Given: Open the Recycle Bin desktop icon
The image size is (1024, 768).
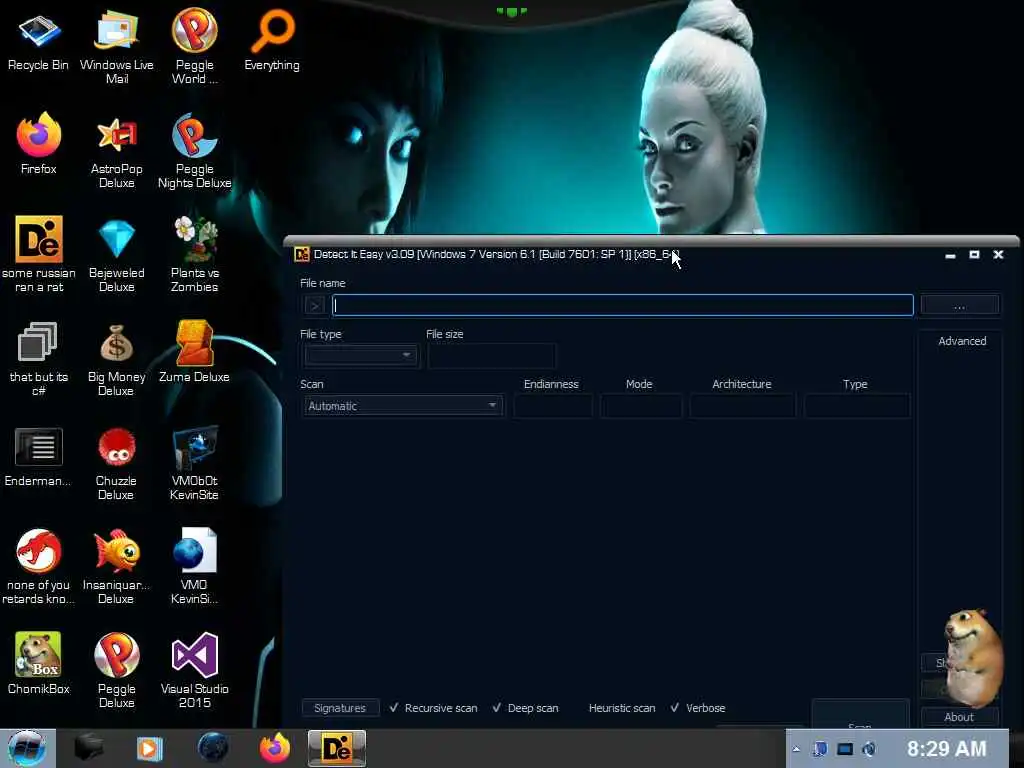Looking at the screenshot, I should pos(38,40).
